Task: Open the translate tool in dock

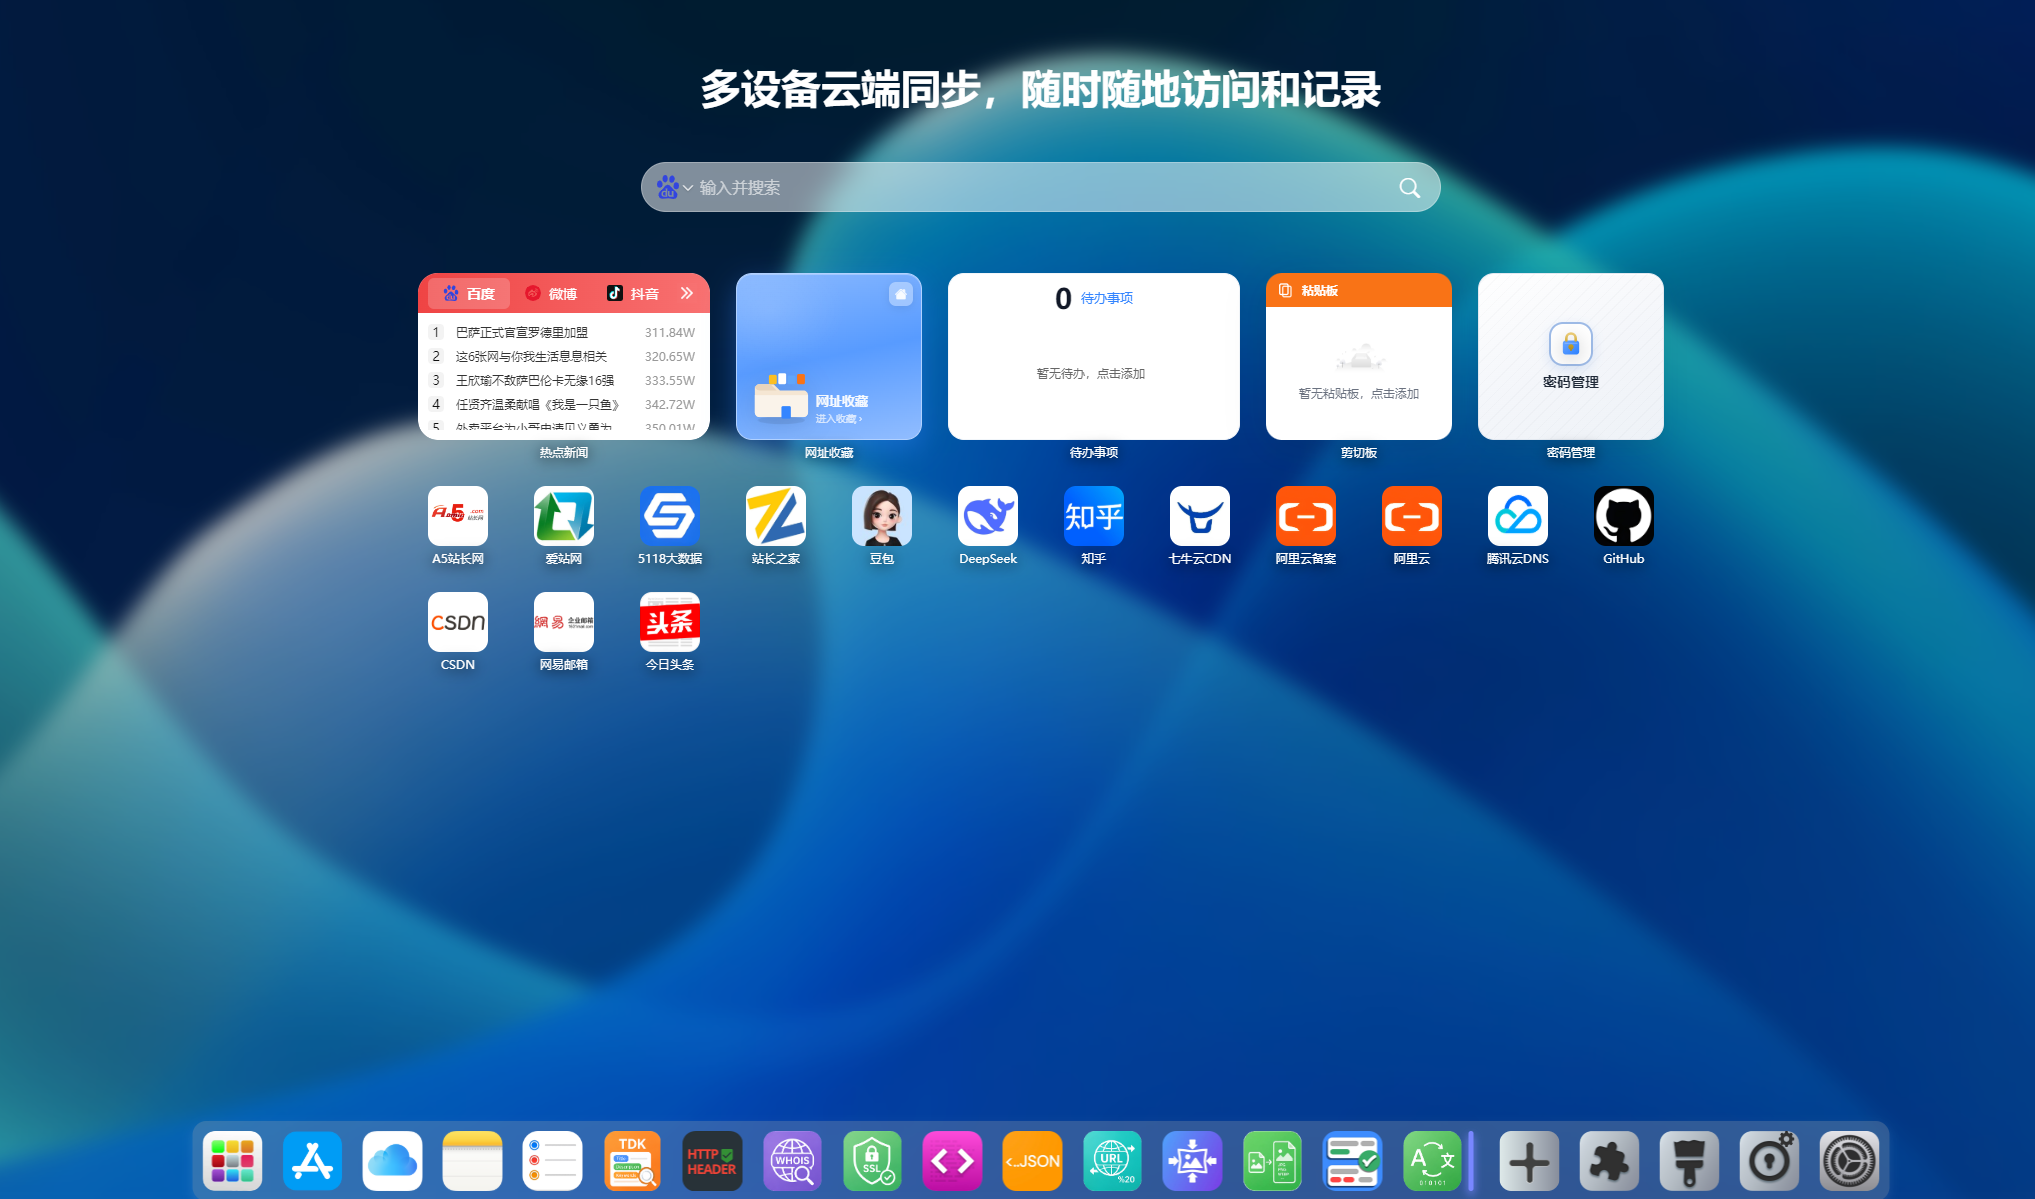Action: point(1432,1161)
